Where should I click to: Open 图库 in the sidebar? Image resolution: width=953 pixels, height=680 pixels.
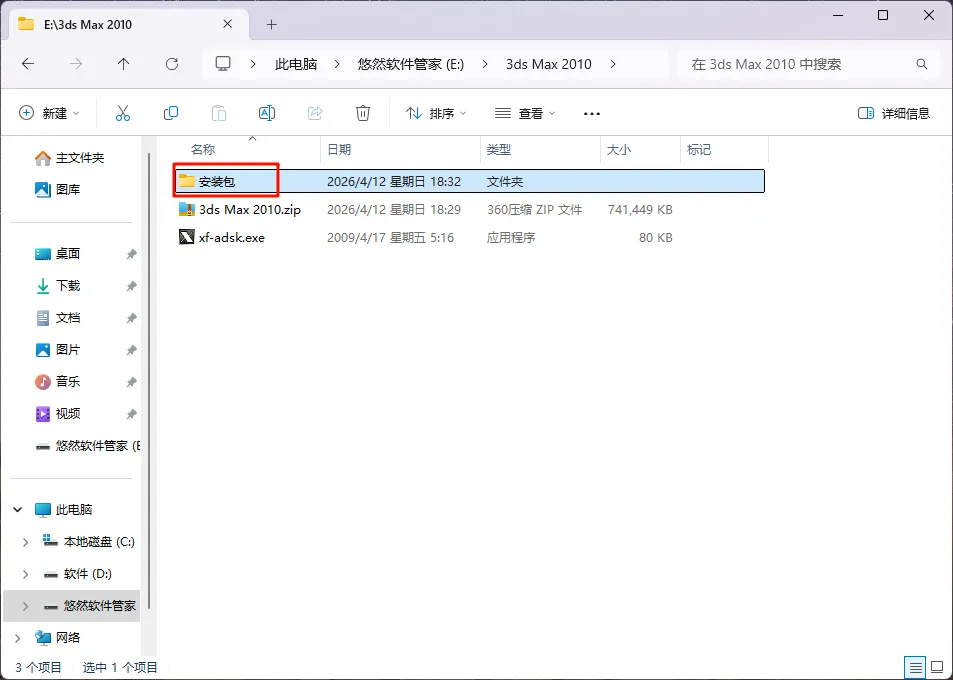click(x=57, y=190)
